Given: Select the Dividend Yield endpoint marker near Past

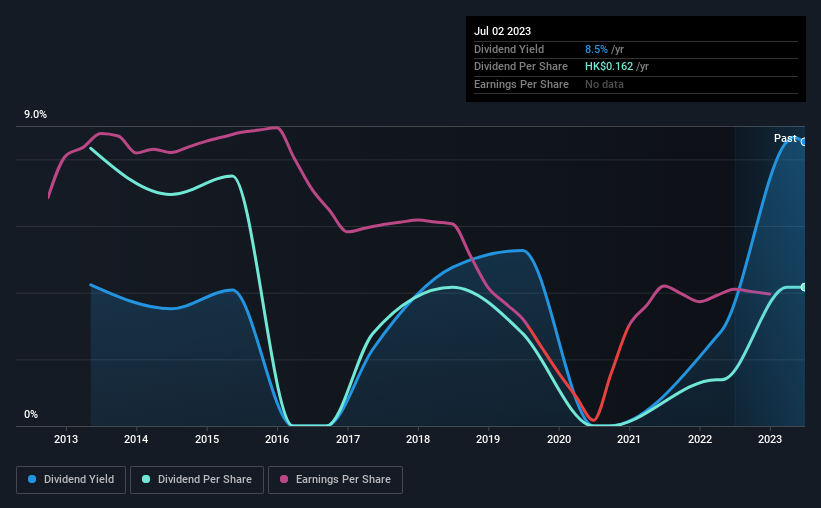Looking at the screenshot, I should pos(804,141).
